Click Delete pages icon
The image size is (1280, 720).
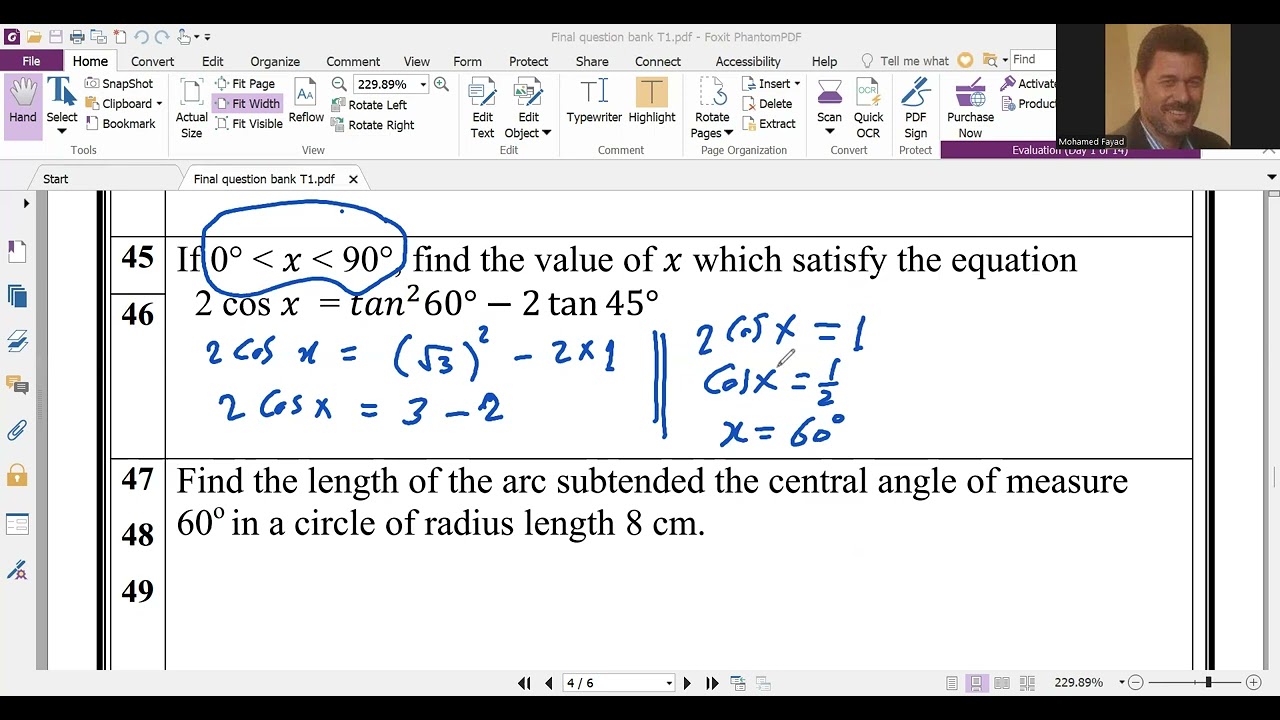click(767, 104)
